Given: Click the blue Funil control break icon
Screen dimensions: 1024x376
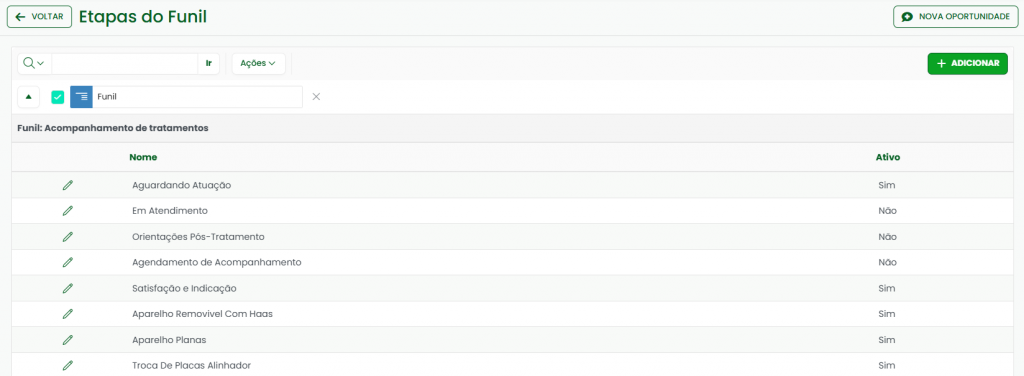Looking at the screenshot, I should click(x=81, y=97).
